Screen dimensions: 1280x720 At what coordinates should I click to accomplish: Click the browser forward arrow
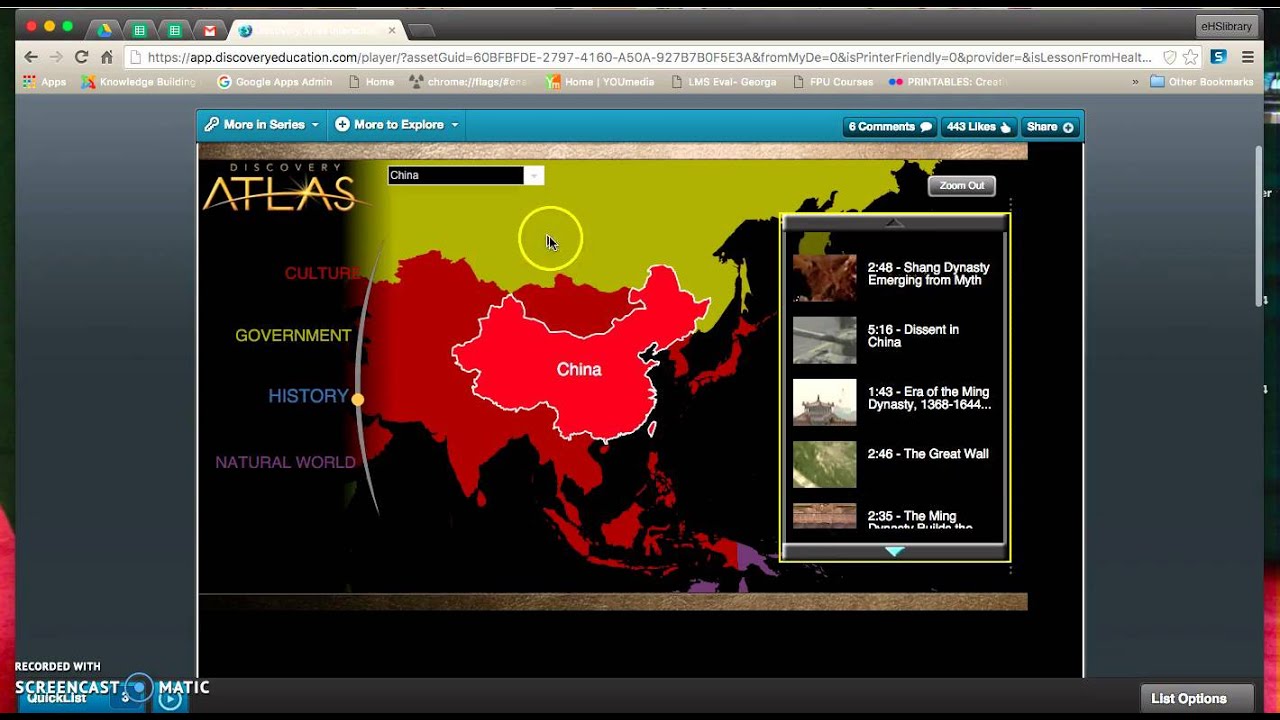pos(56,58)
